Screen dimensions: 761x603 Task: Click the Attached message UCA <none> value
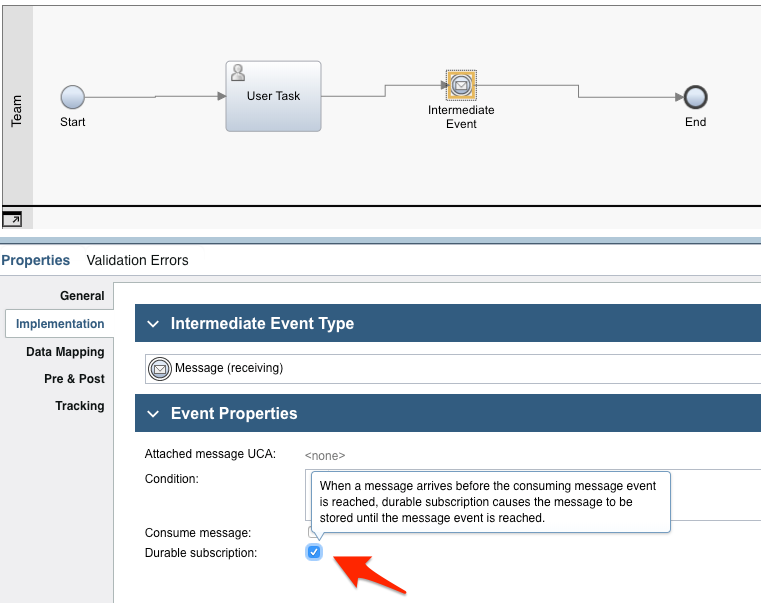(x=325, y=455)
